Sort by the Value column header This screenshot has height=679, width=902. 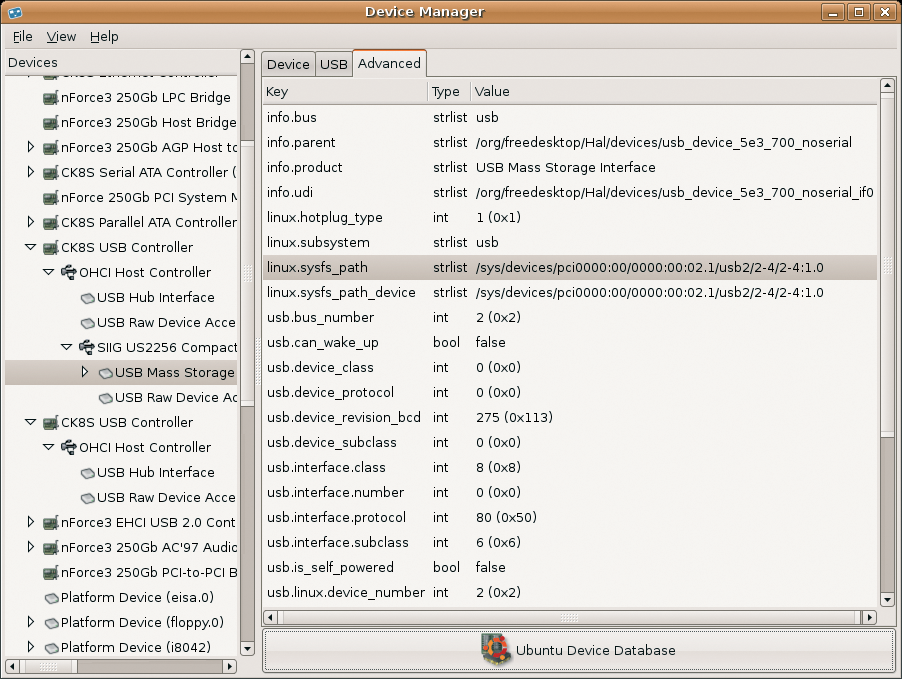click(674, 91)
